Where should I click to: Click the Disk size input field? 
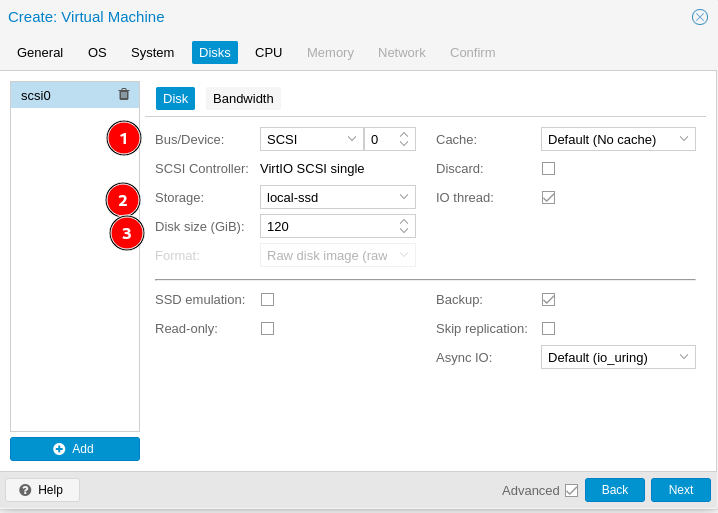click(328, 226)
